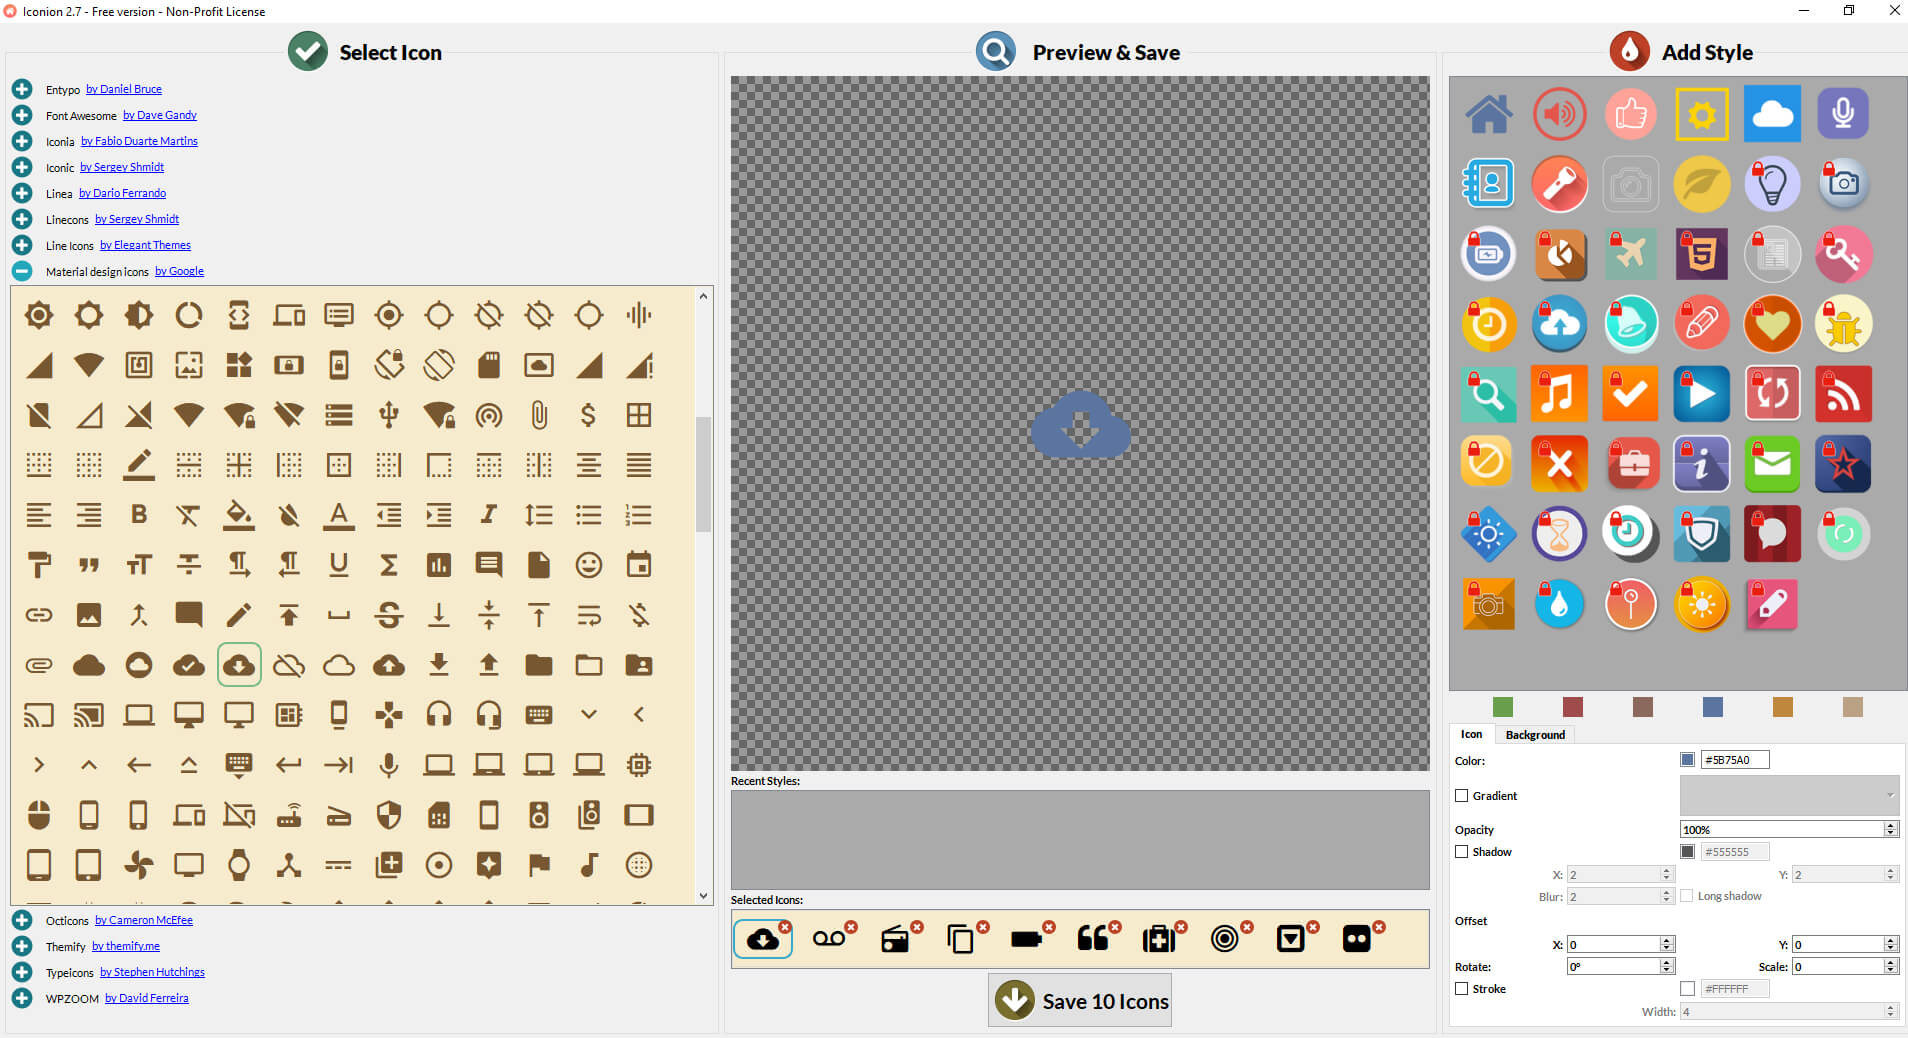Screen dimensions: 1908x1038
Task: Expand the Linecons icon set
Action: [22, 219]
